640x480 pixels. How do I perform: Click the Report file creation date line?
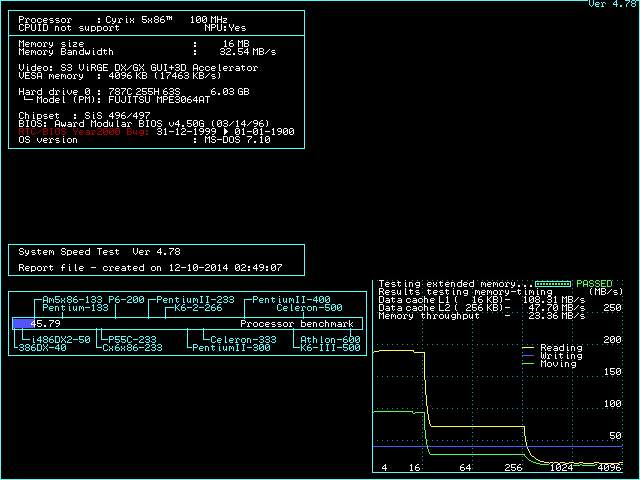click(x=150, y=268)
